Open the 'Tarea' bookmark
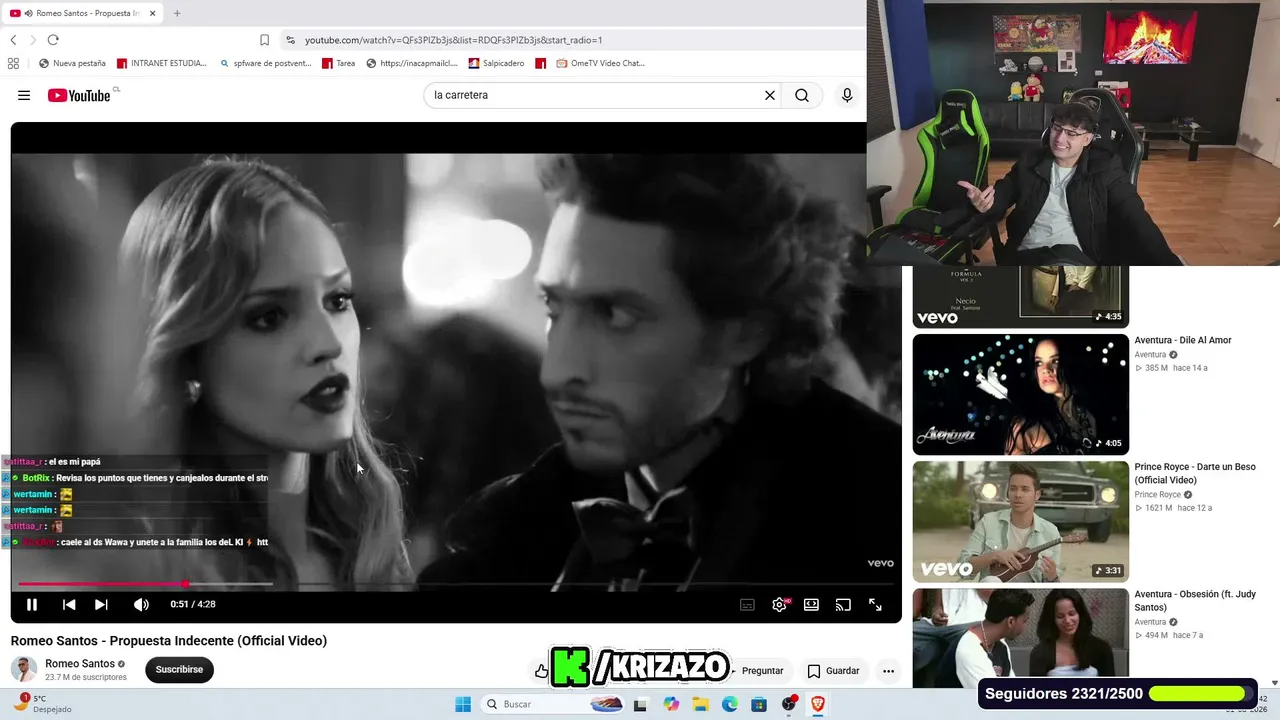This screenshot has height=720, width=1280. [339, 63]
